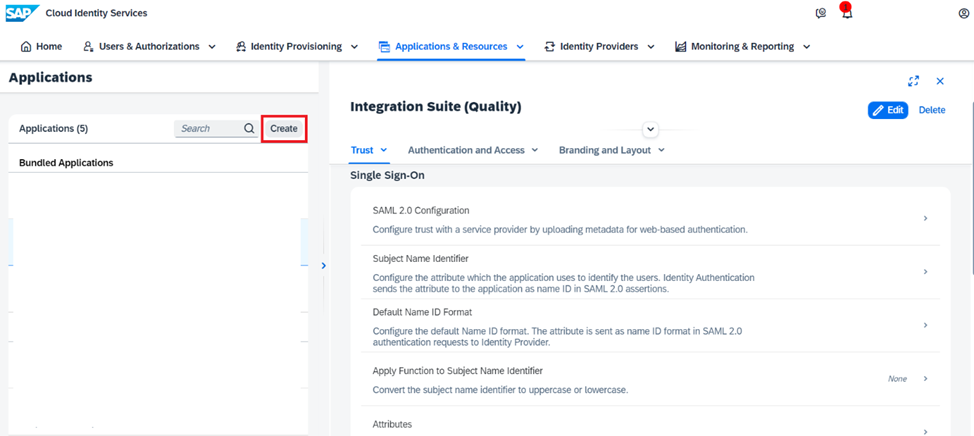Click the Integration Suite (Quality) title
This screenshot has height=436, width=974.
436,107
